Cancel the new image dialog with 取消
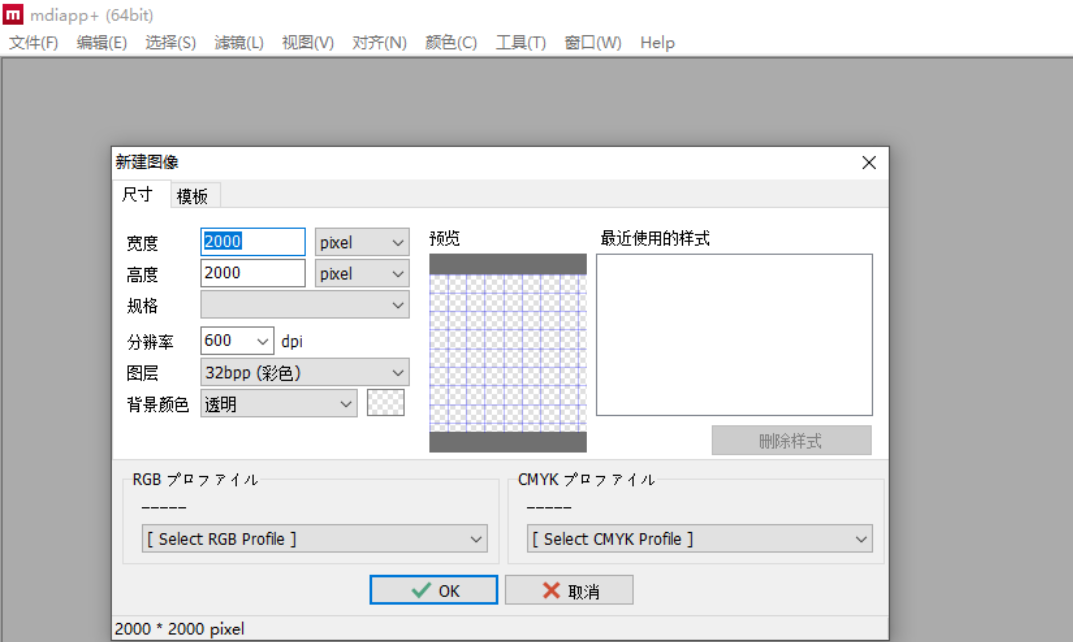This screenshot has width=1073, height=642. point(568,589)
